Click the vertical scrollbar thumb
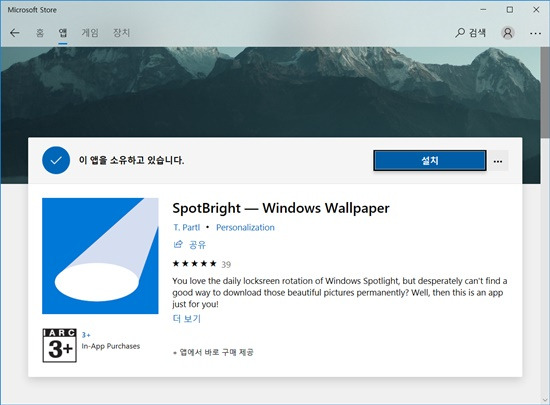The height and width of the screenshot is (405, 550). tap(545, 93)
